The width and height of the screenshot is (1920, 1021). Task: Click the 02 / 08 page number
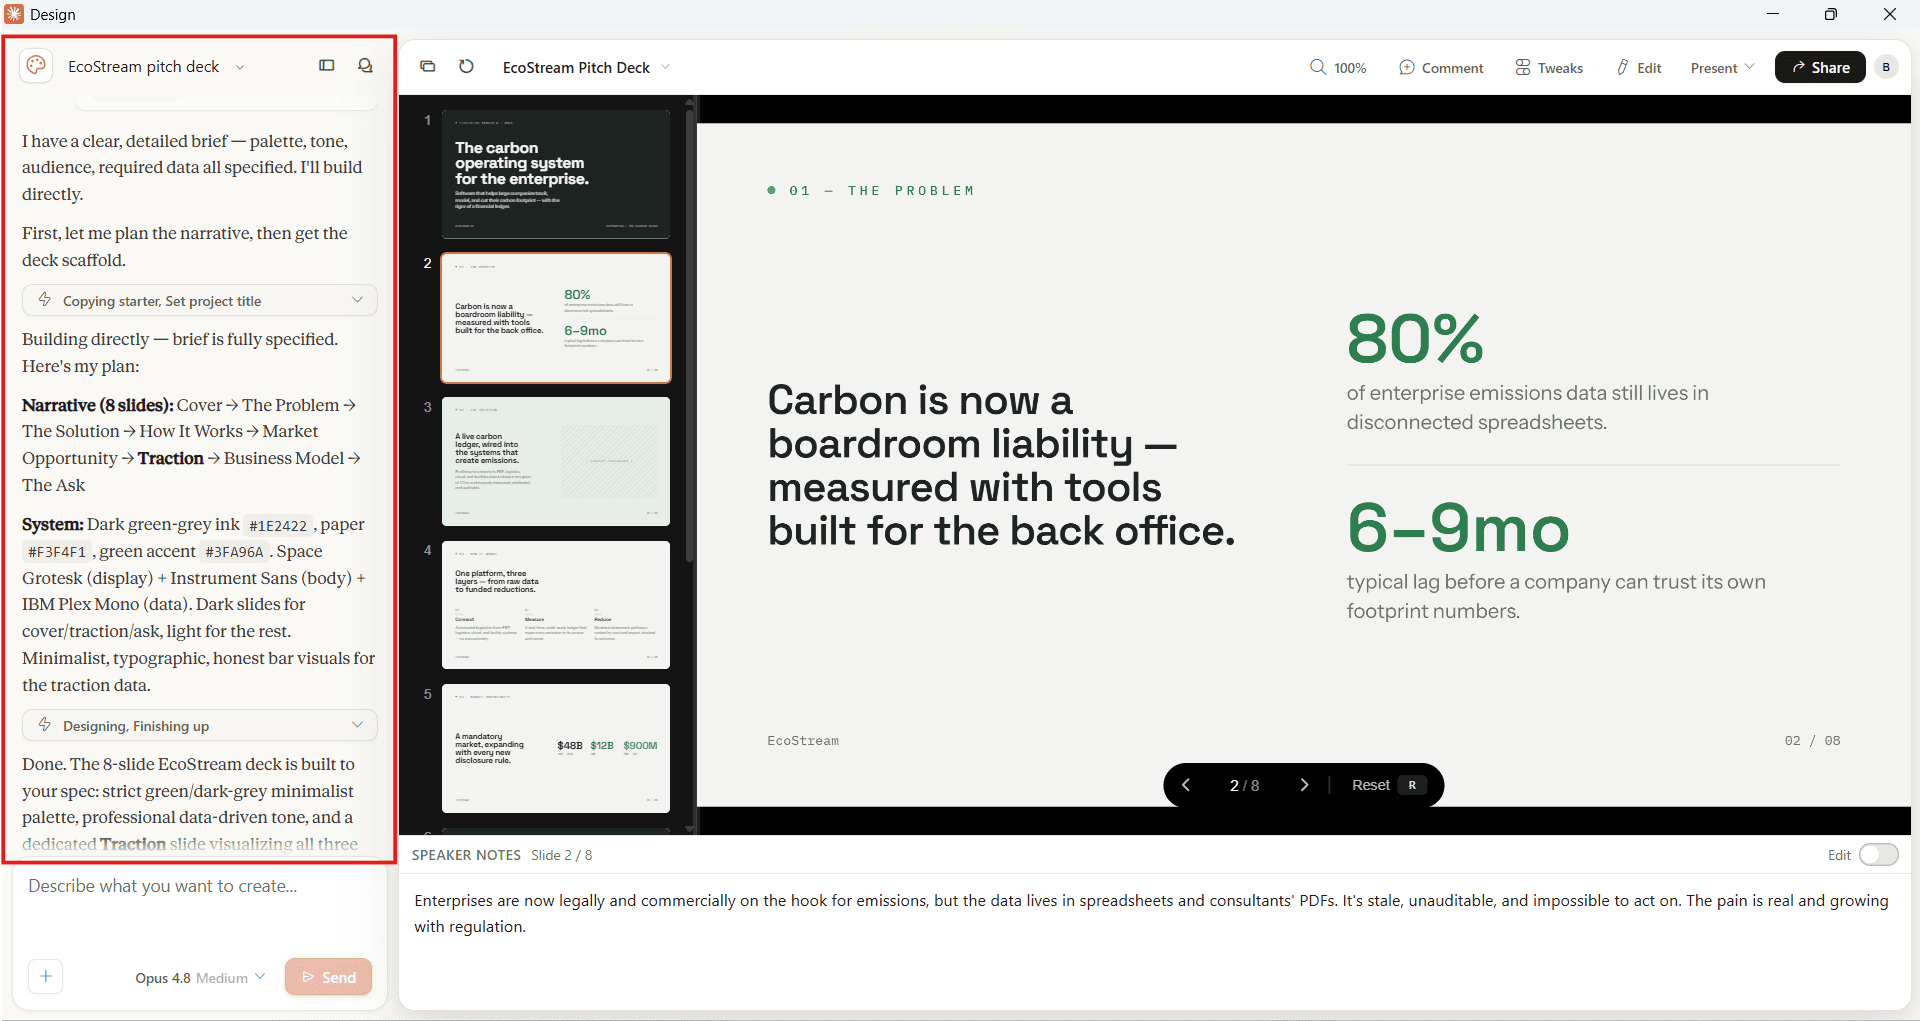pos(1812,741)
